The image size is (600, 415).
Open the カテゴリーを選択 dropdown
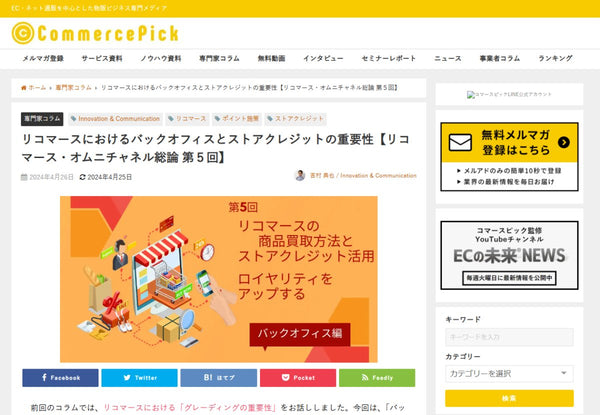tap(509, 373)
